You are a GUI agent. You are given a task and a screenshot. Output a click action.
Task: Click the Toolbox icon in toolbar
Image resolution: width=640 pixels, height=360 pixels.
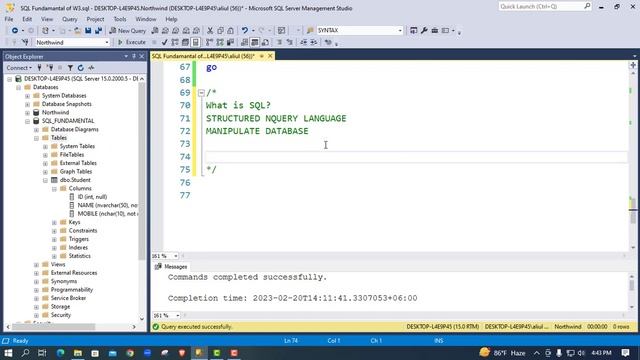coord(435,31)
